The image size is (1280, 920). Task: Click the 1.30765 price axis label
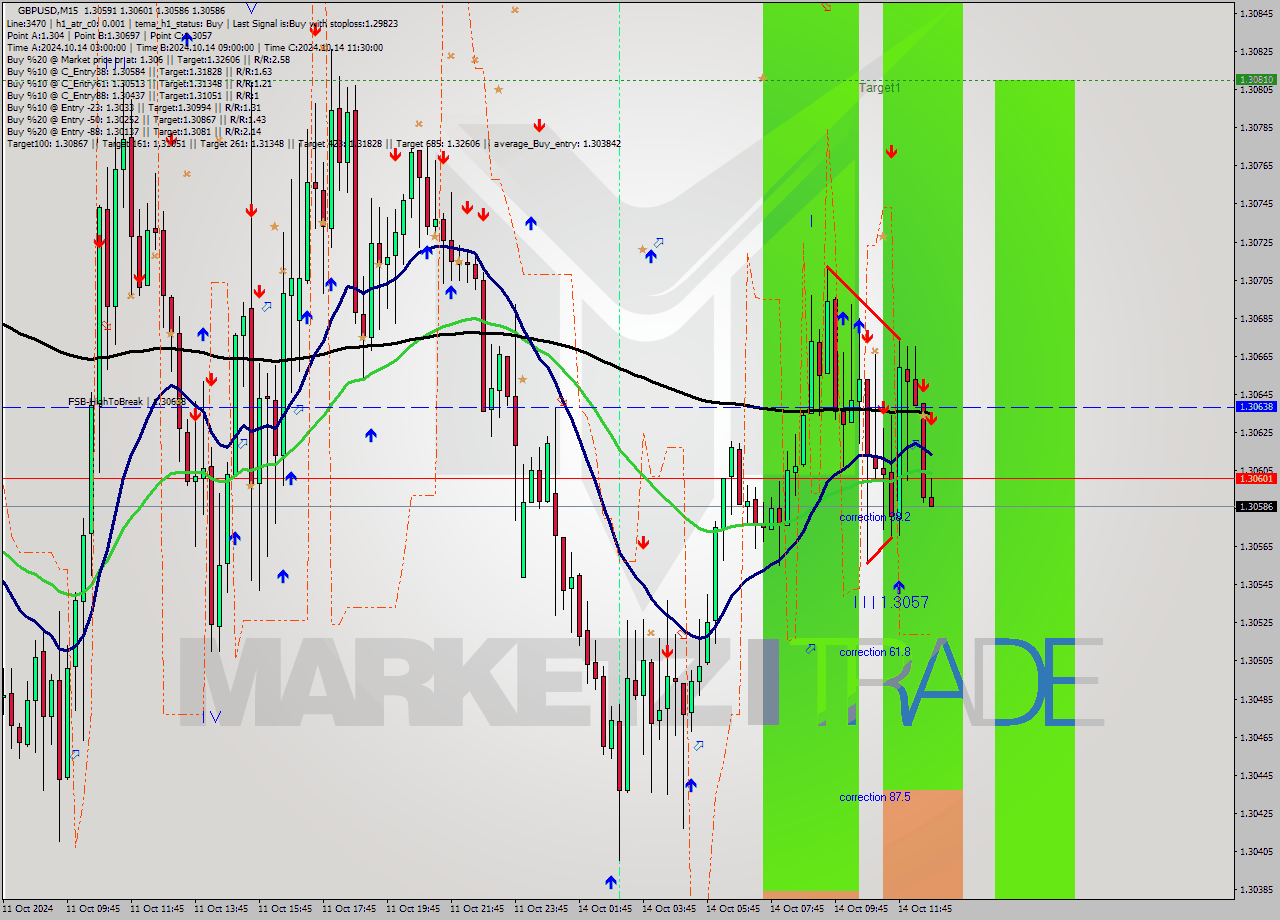pyautogui.click(x=1256, y=165)
